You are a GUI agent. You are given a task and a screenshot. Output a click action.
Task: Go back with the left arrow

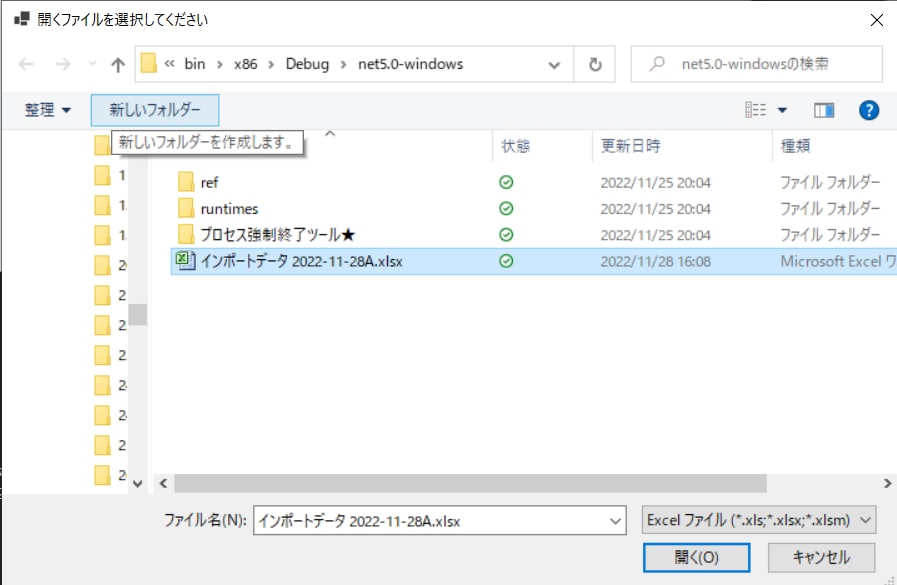pyautogui.click(x=26, y=64)
